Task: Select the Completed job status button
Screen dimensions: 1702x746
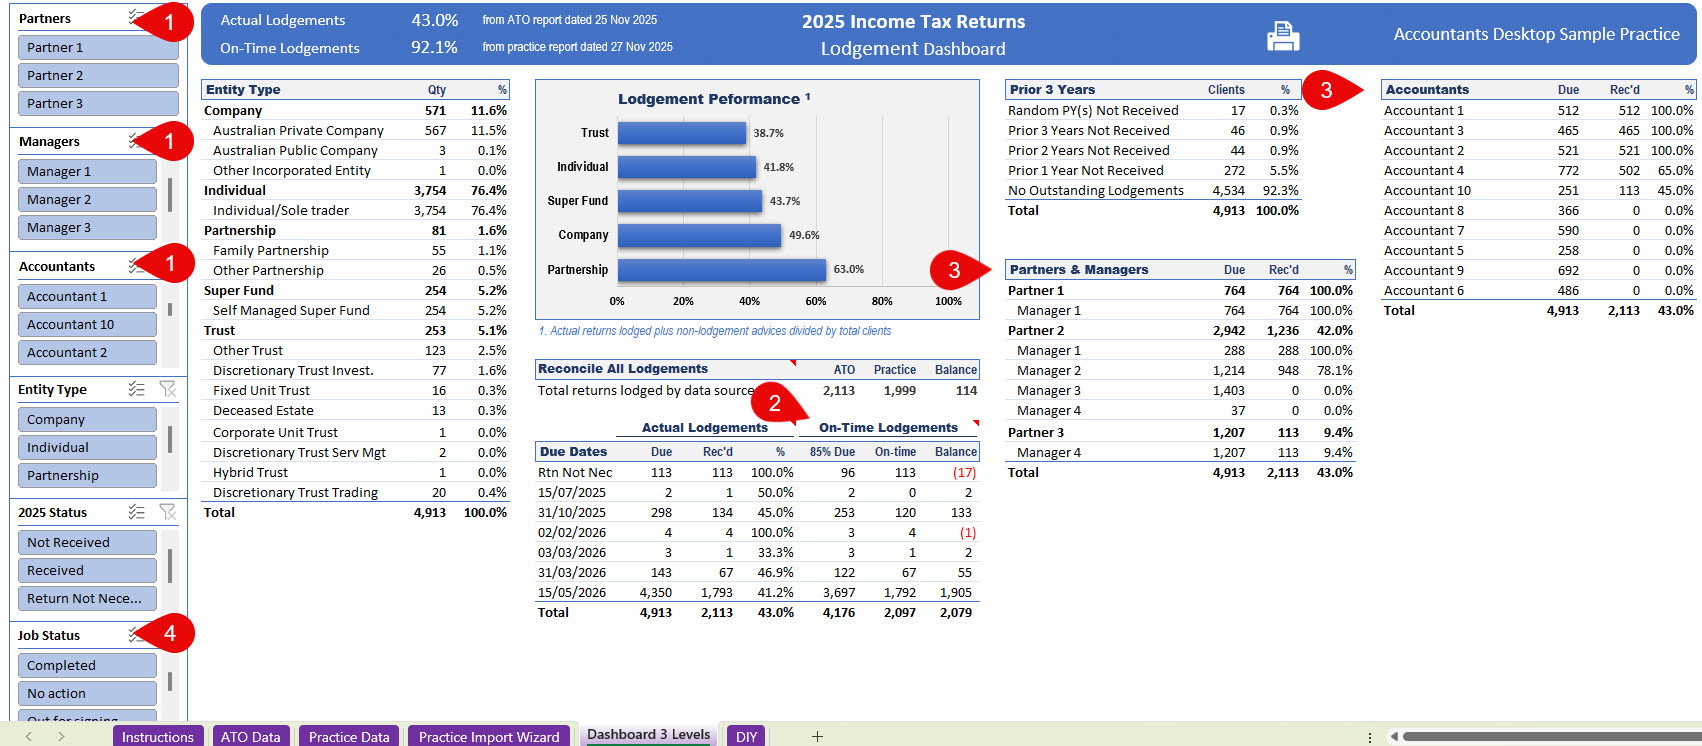Action: pyautogui.click(x=87, y=665)
